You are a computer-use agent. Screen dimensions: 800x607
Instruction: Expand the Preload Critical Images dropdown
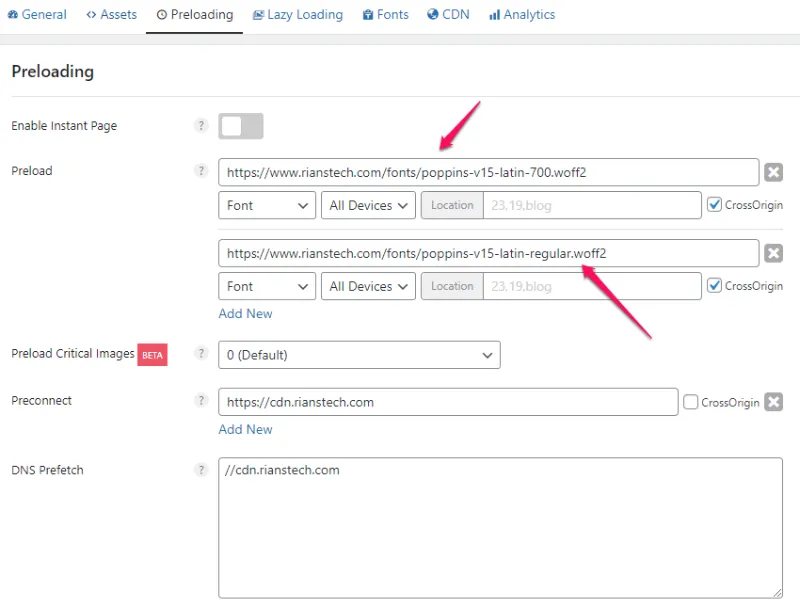coord(359,355)
